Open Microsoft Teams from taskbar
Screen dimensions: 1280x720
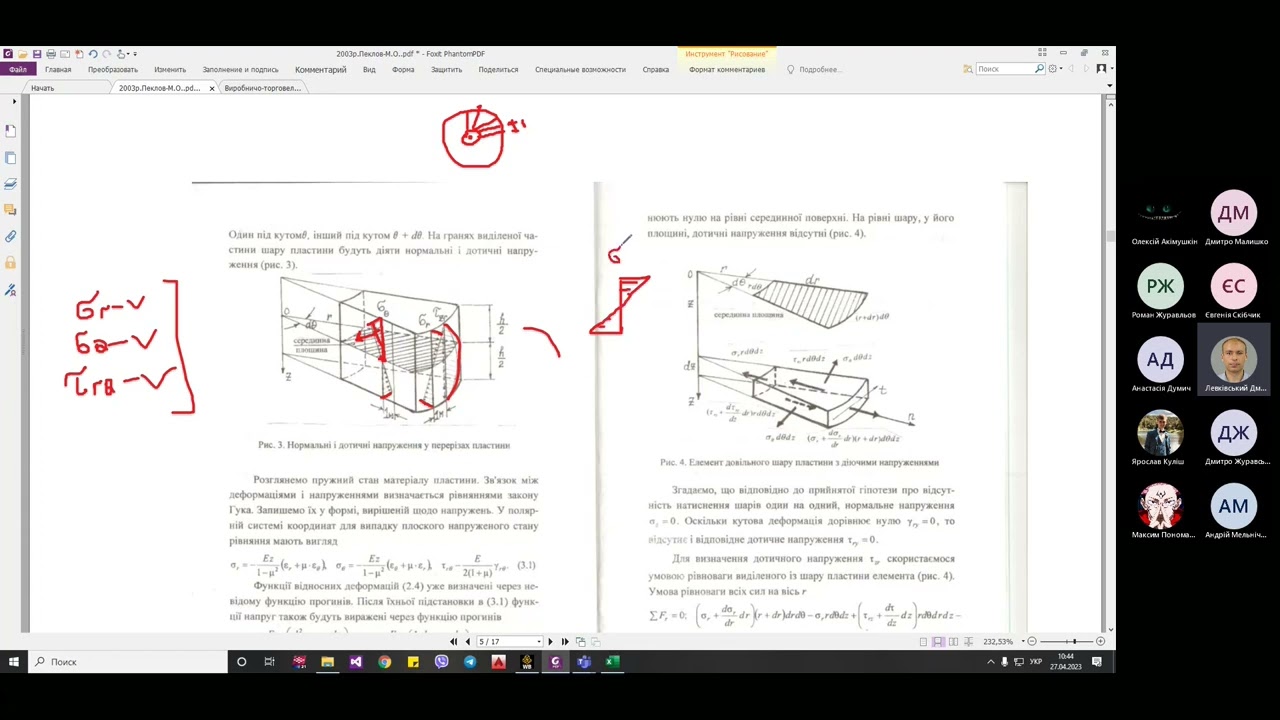point(583,661)
